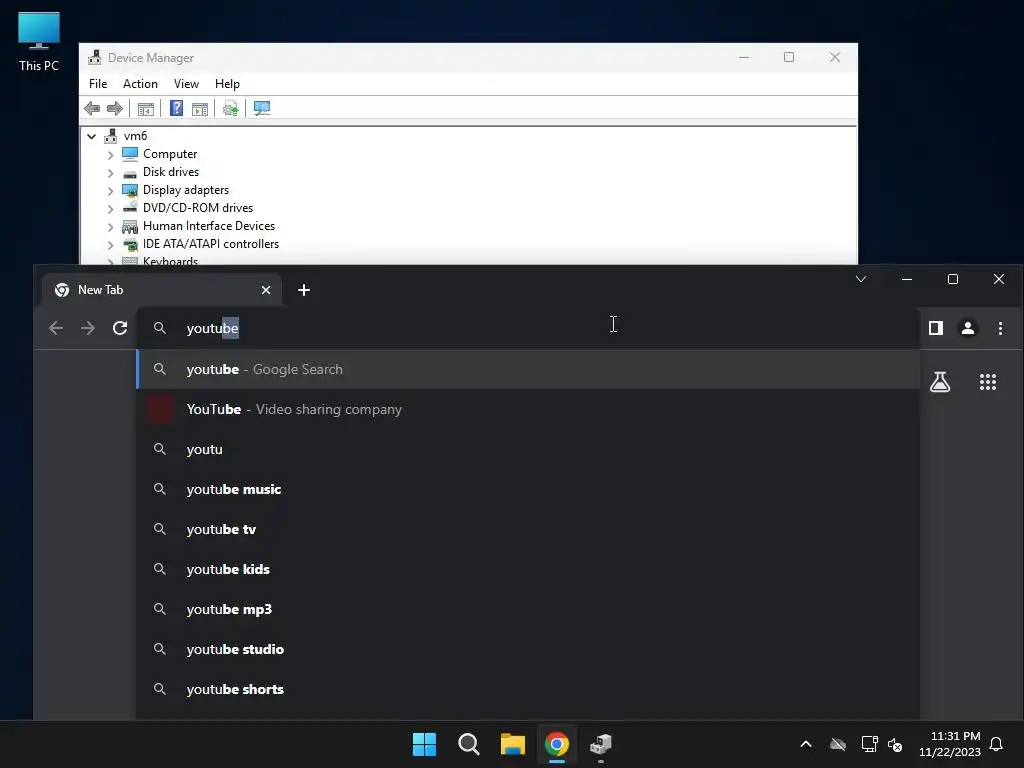The image size is (1024, 768).
Task: Open the clock showing 11:31 PM
Action: (x=950, y=744)
